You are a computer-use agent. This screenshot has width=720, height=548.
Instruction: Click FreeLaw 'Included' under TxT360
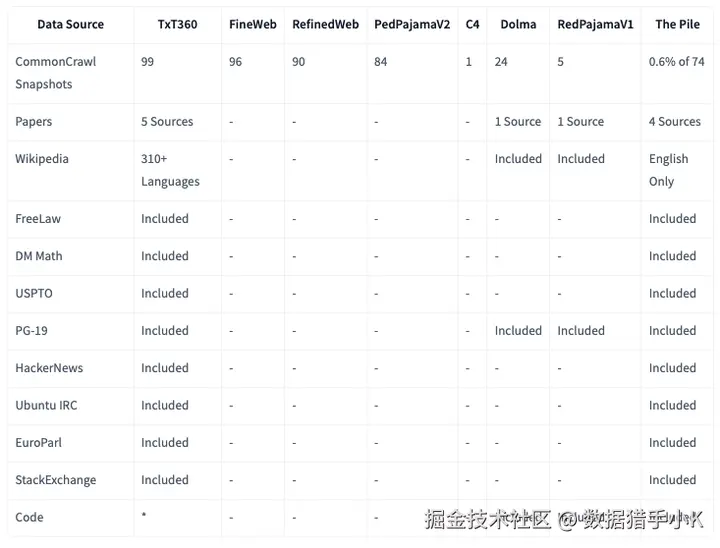coord(165,219)
